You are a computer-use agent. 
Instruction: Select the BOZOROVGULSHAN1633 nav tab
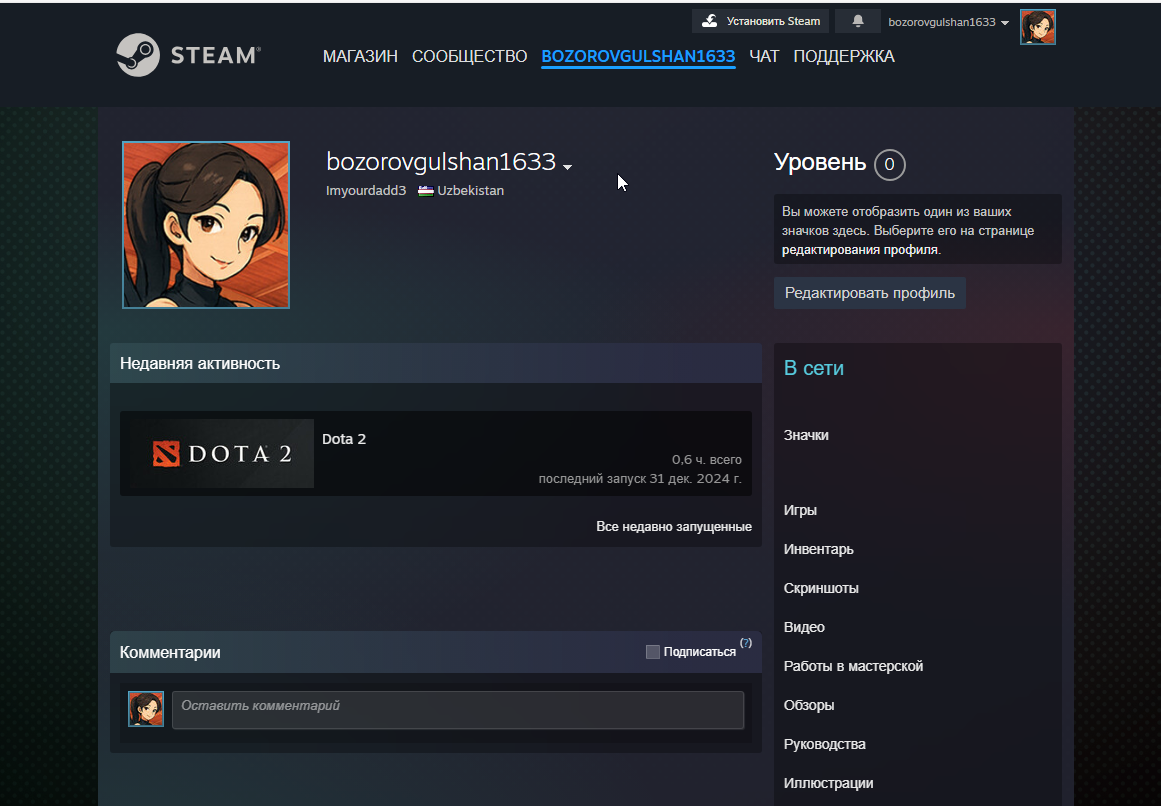pos(638,56)
